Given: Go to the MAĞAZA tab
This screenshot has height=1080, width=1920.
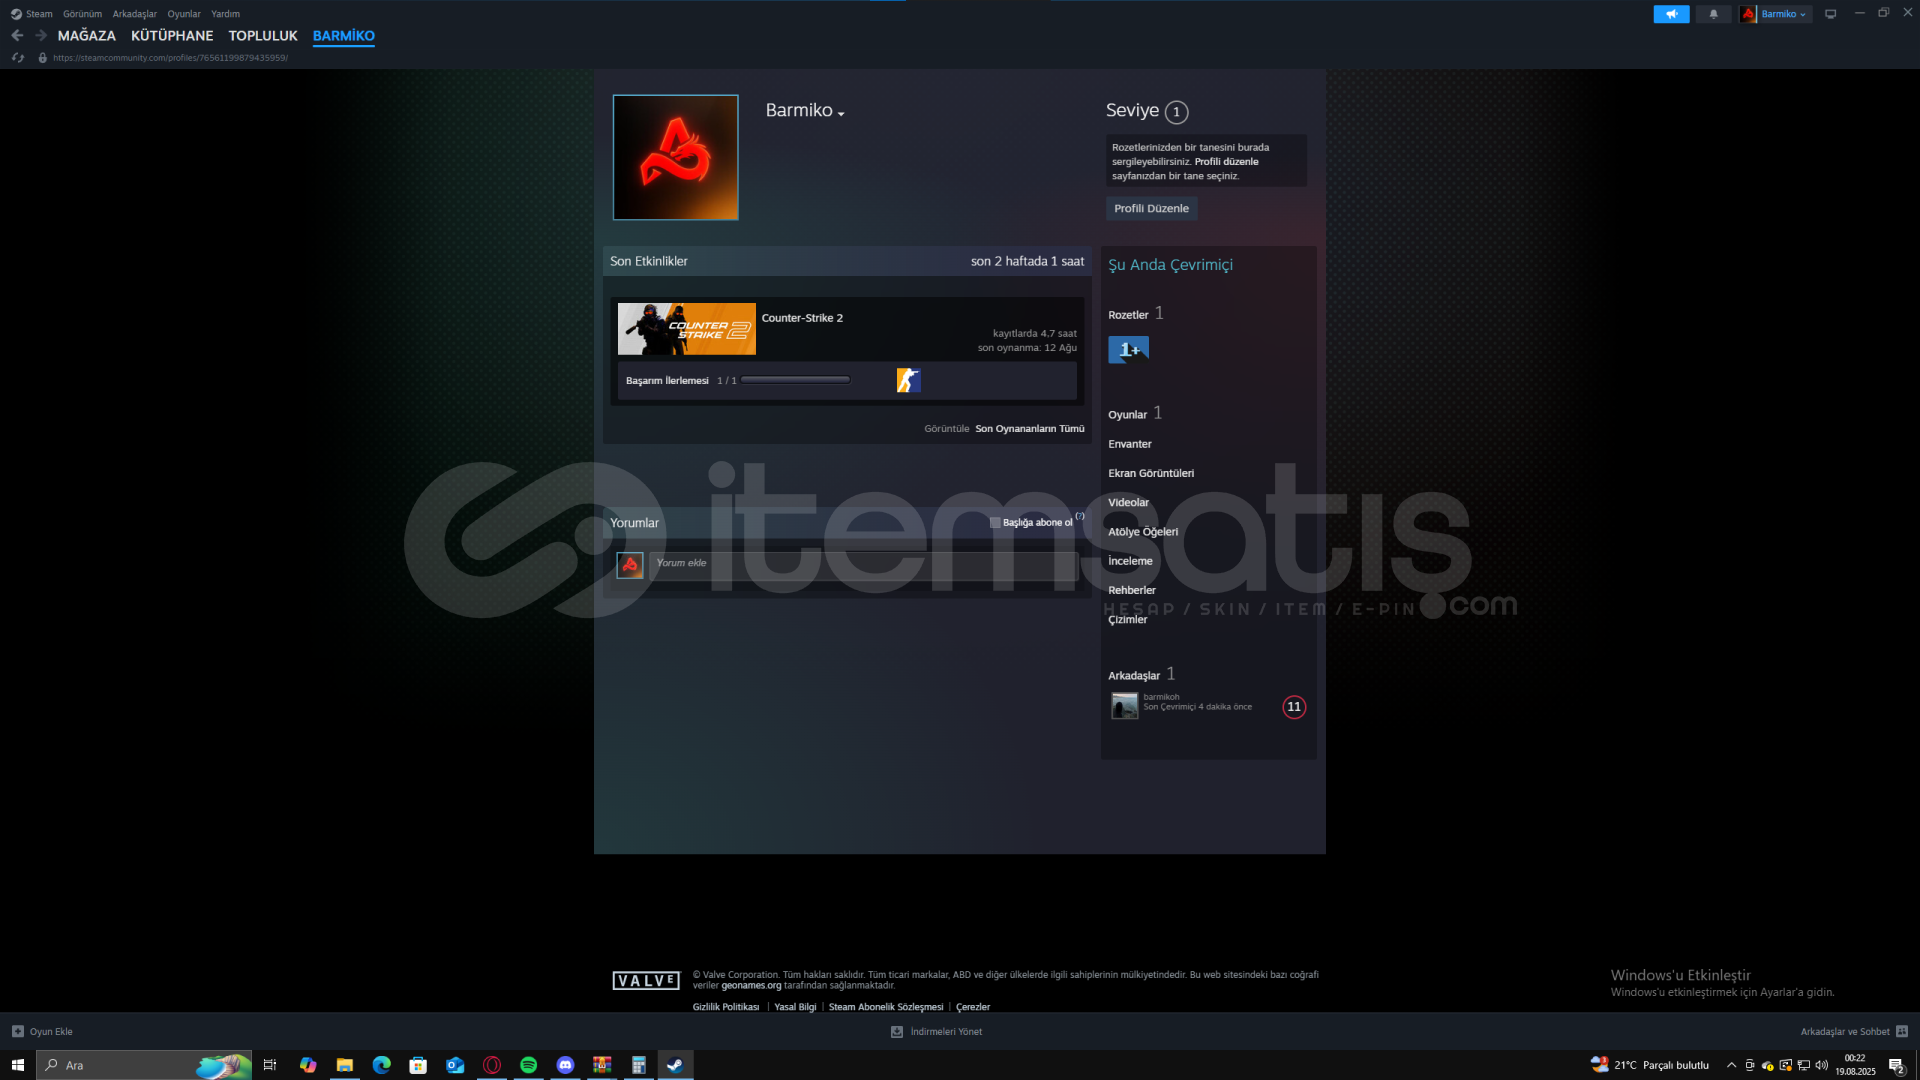Looking at the screenshot, I should tap(87, 36).
